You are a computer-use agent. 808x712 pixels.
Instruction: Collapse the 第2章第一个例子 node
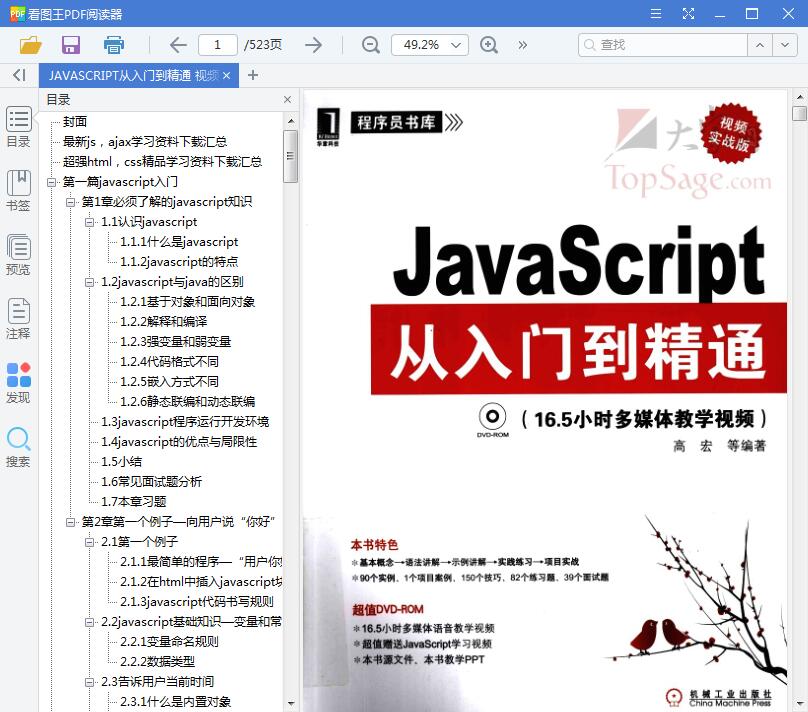coord(70,522)
